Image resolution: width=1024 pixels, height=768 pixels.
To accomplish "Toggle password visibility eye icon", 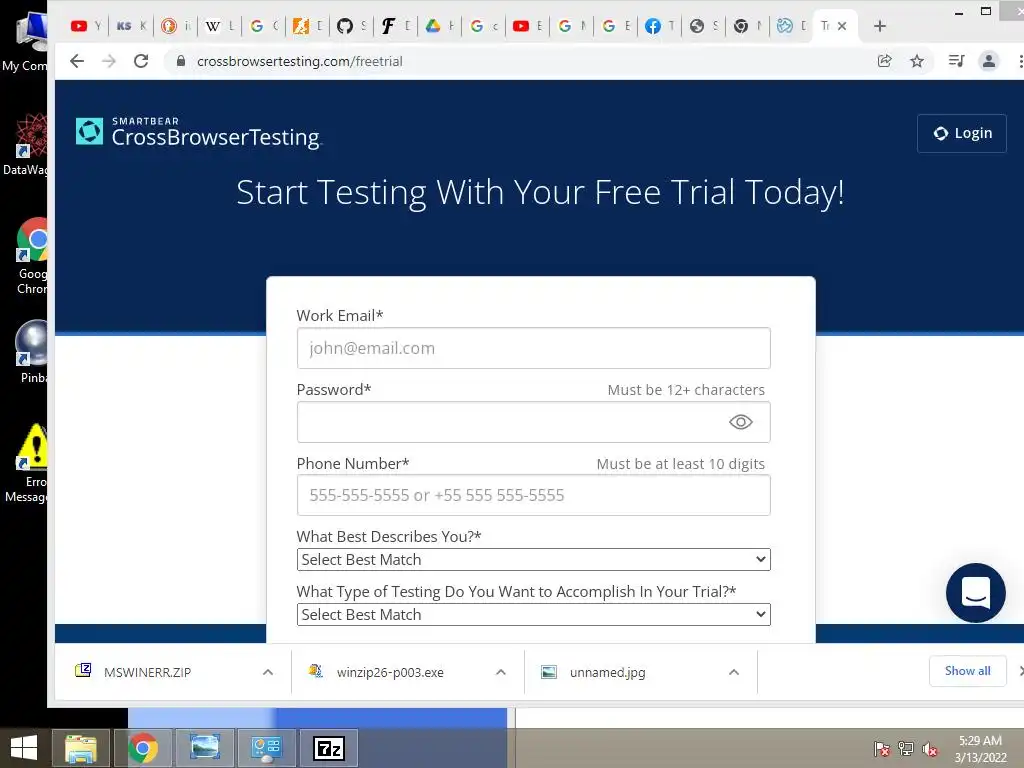I will [x=741, y=422].
